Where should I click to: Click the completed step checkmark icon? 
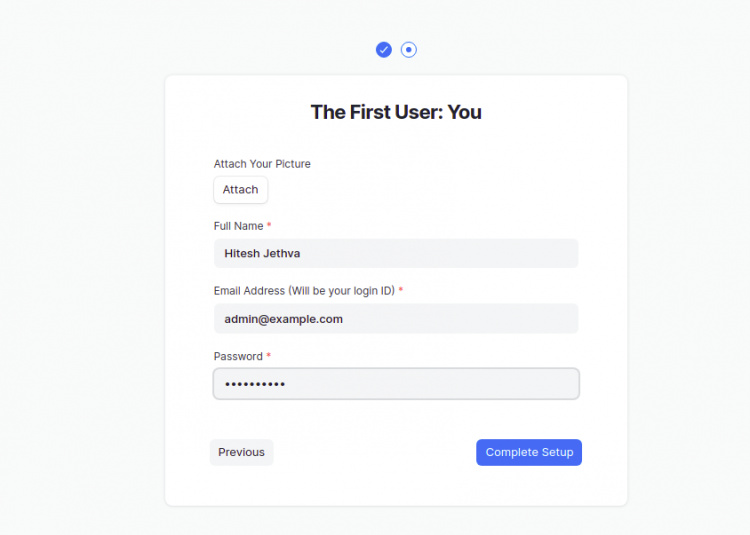tap(384, 50)
